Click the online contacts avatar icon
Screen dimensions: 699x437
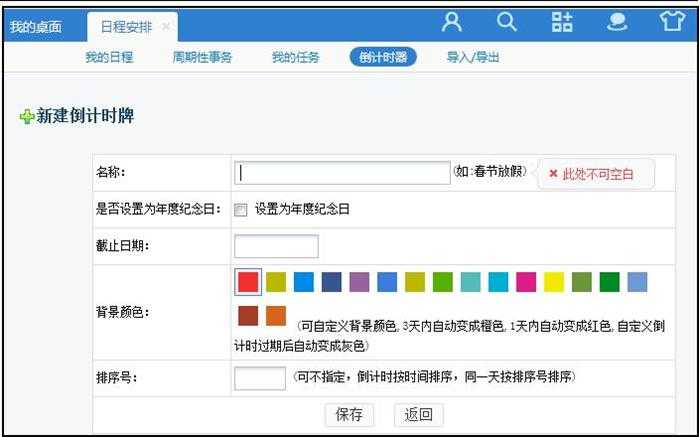coord(617,21)
